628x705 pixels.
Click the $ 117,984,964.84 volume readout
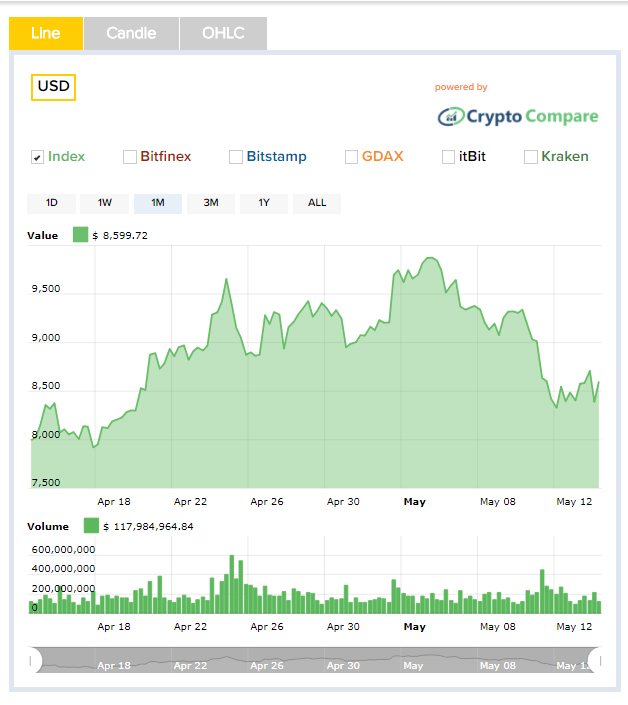(149, 527)
